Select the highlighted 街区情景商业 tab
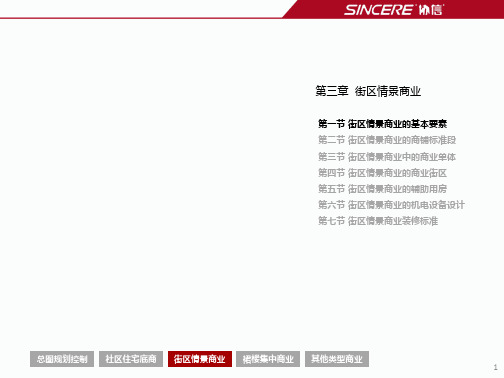Image resolution: width=504 pixels, height=378 pixels. coord(200,359)
